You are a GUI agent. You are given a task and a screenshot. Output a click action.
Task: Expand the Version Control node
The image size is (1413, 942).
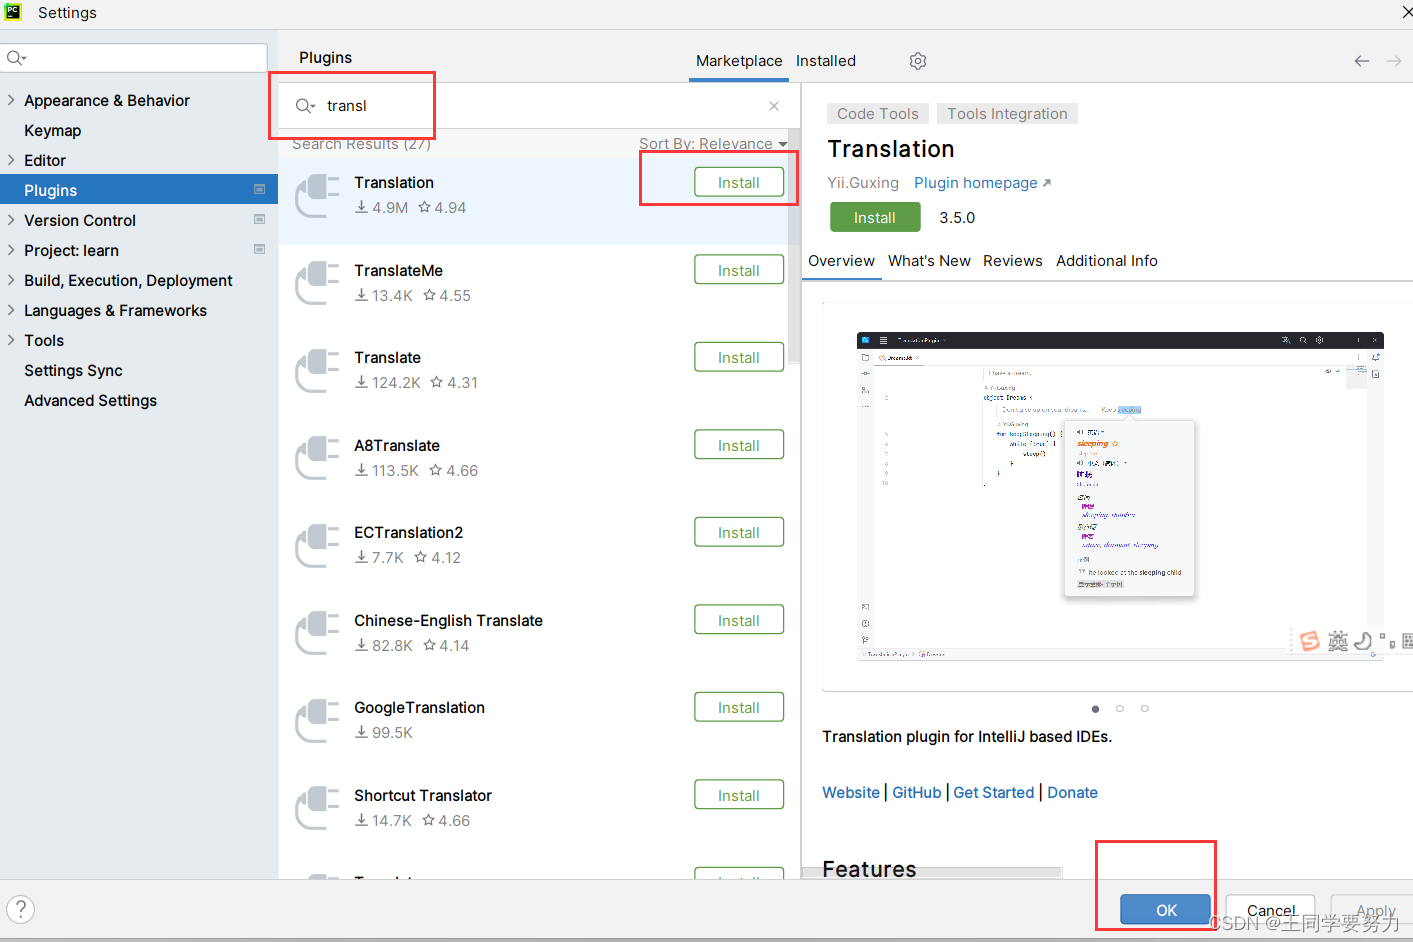tap(11, 220)
